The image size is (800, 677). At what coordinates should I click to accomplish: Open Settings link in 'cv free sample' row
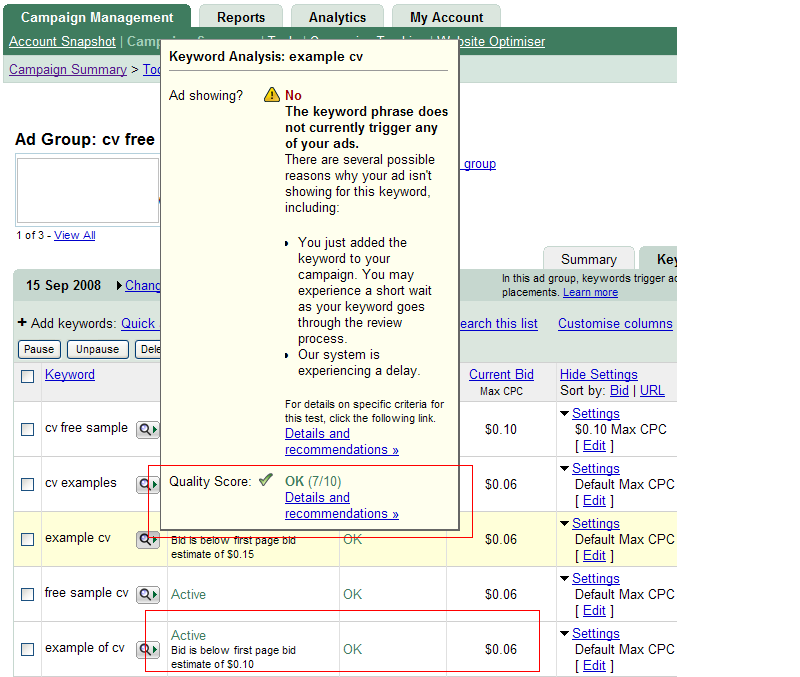(596, 414)
